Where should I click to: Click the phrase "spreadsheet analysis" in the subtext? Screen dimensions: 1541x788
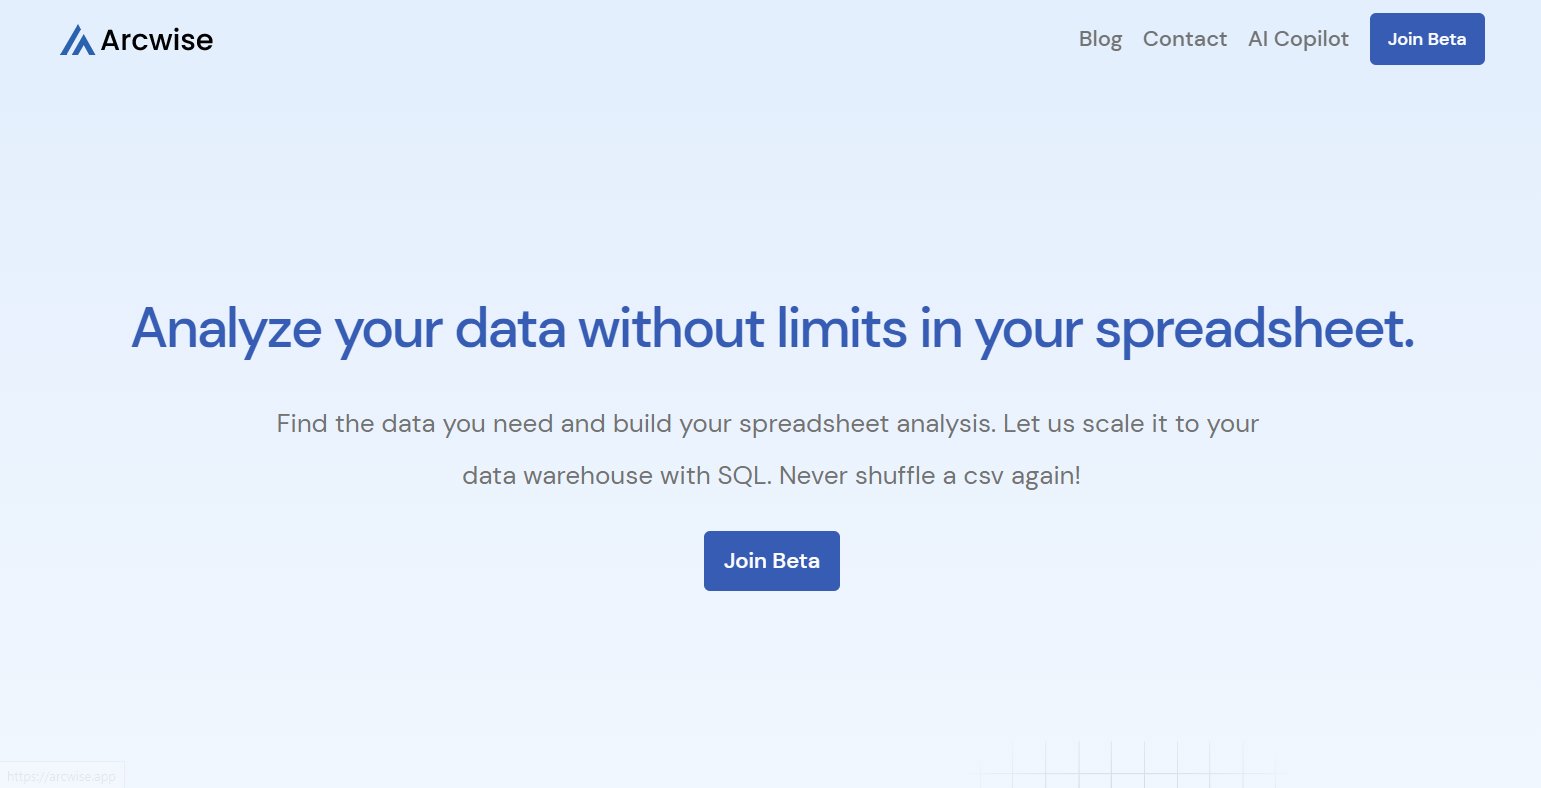[x=867, y=424]
